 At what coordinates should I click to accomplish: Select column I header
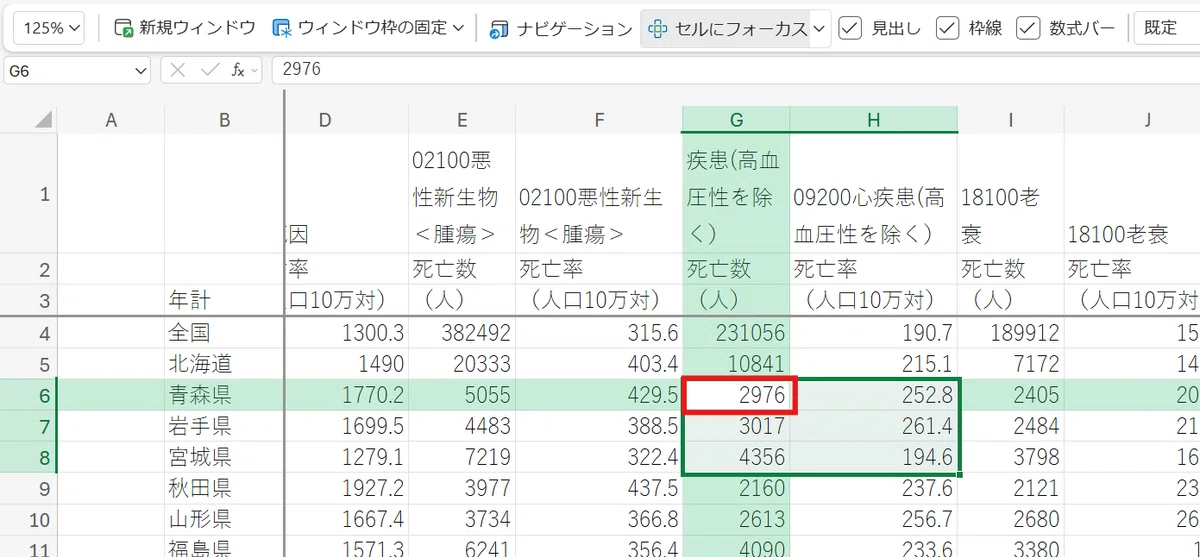[1011, 121]
